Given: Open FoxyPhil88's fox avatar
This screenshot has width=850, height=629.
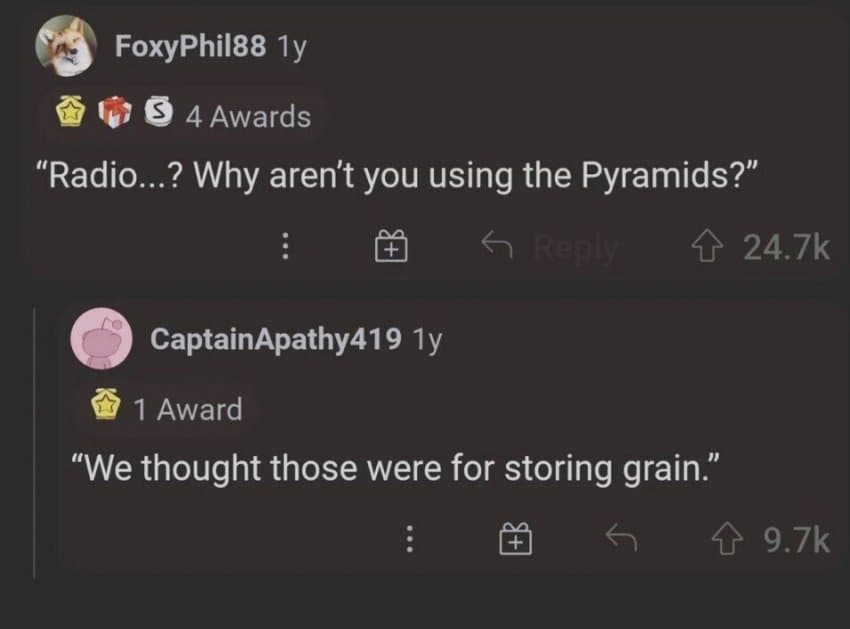Looking at the screenshot, I should 66,46.
